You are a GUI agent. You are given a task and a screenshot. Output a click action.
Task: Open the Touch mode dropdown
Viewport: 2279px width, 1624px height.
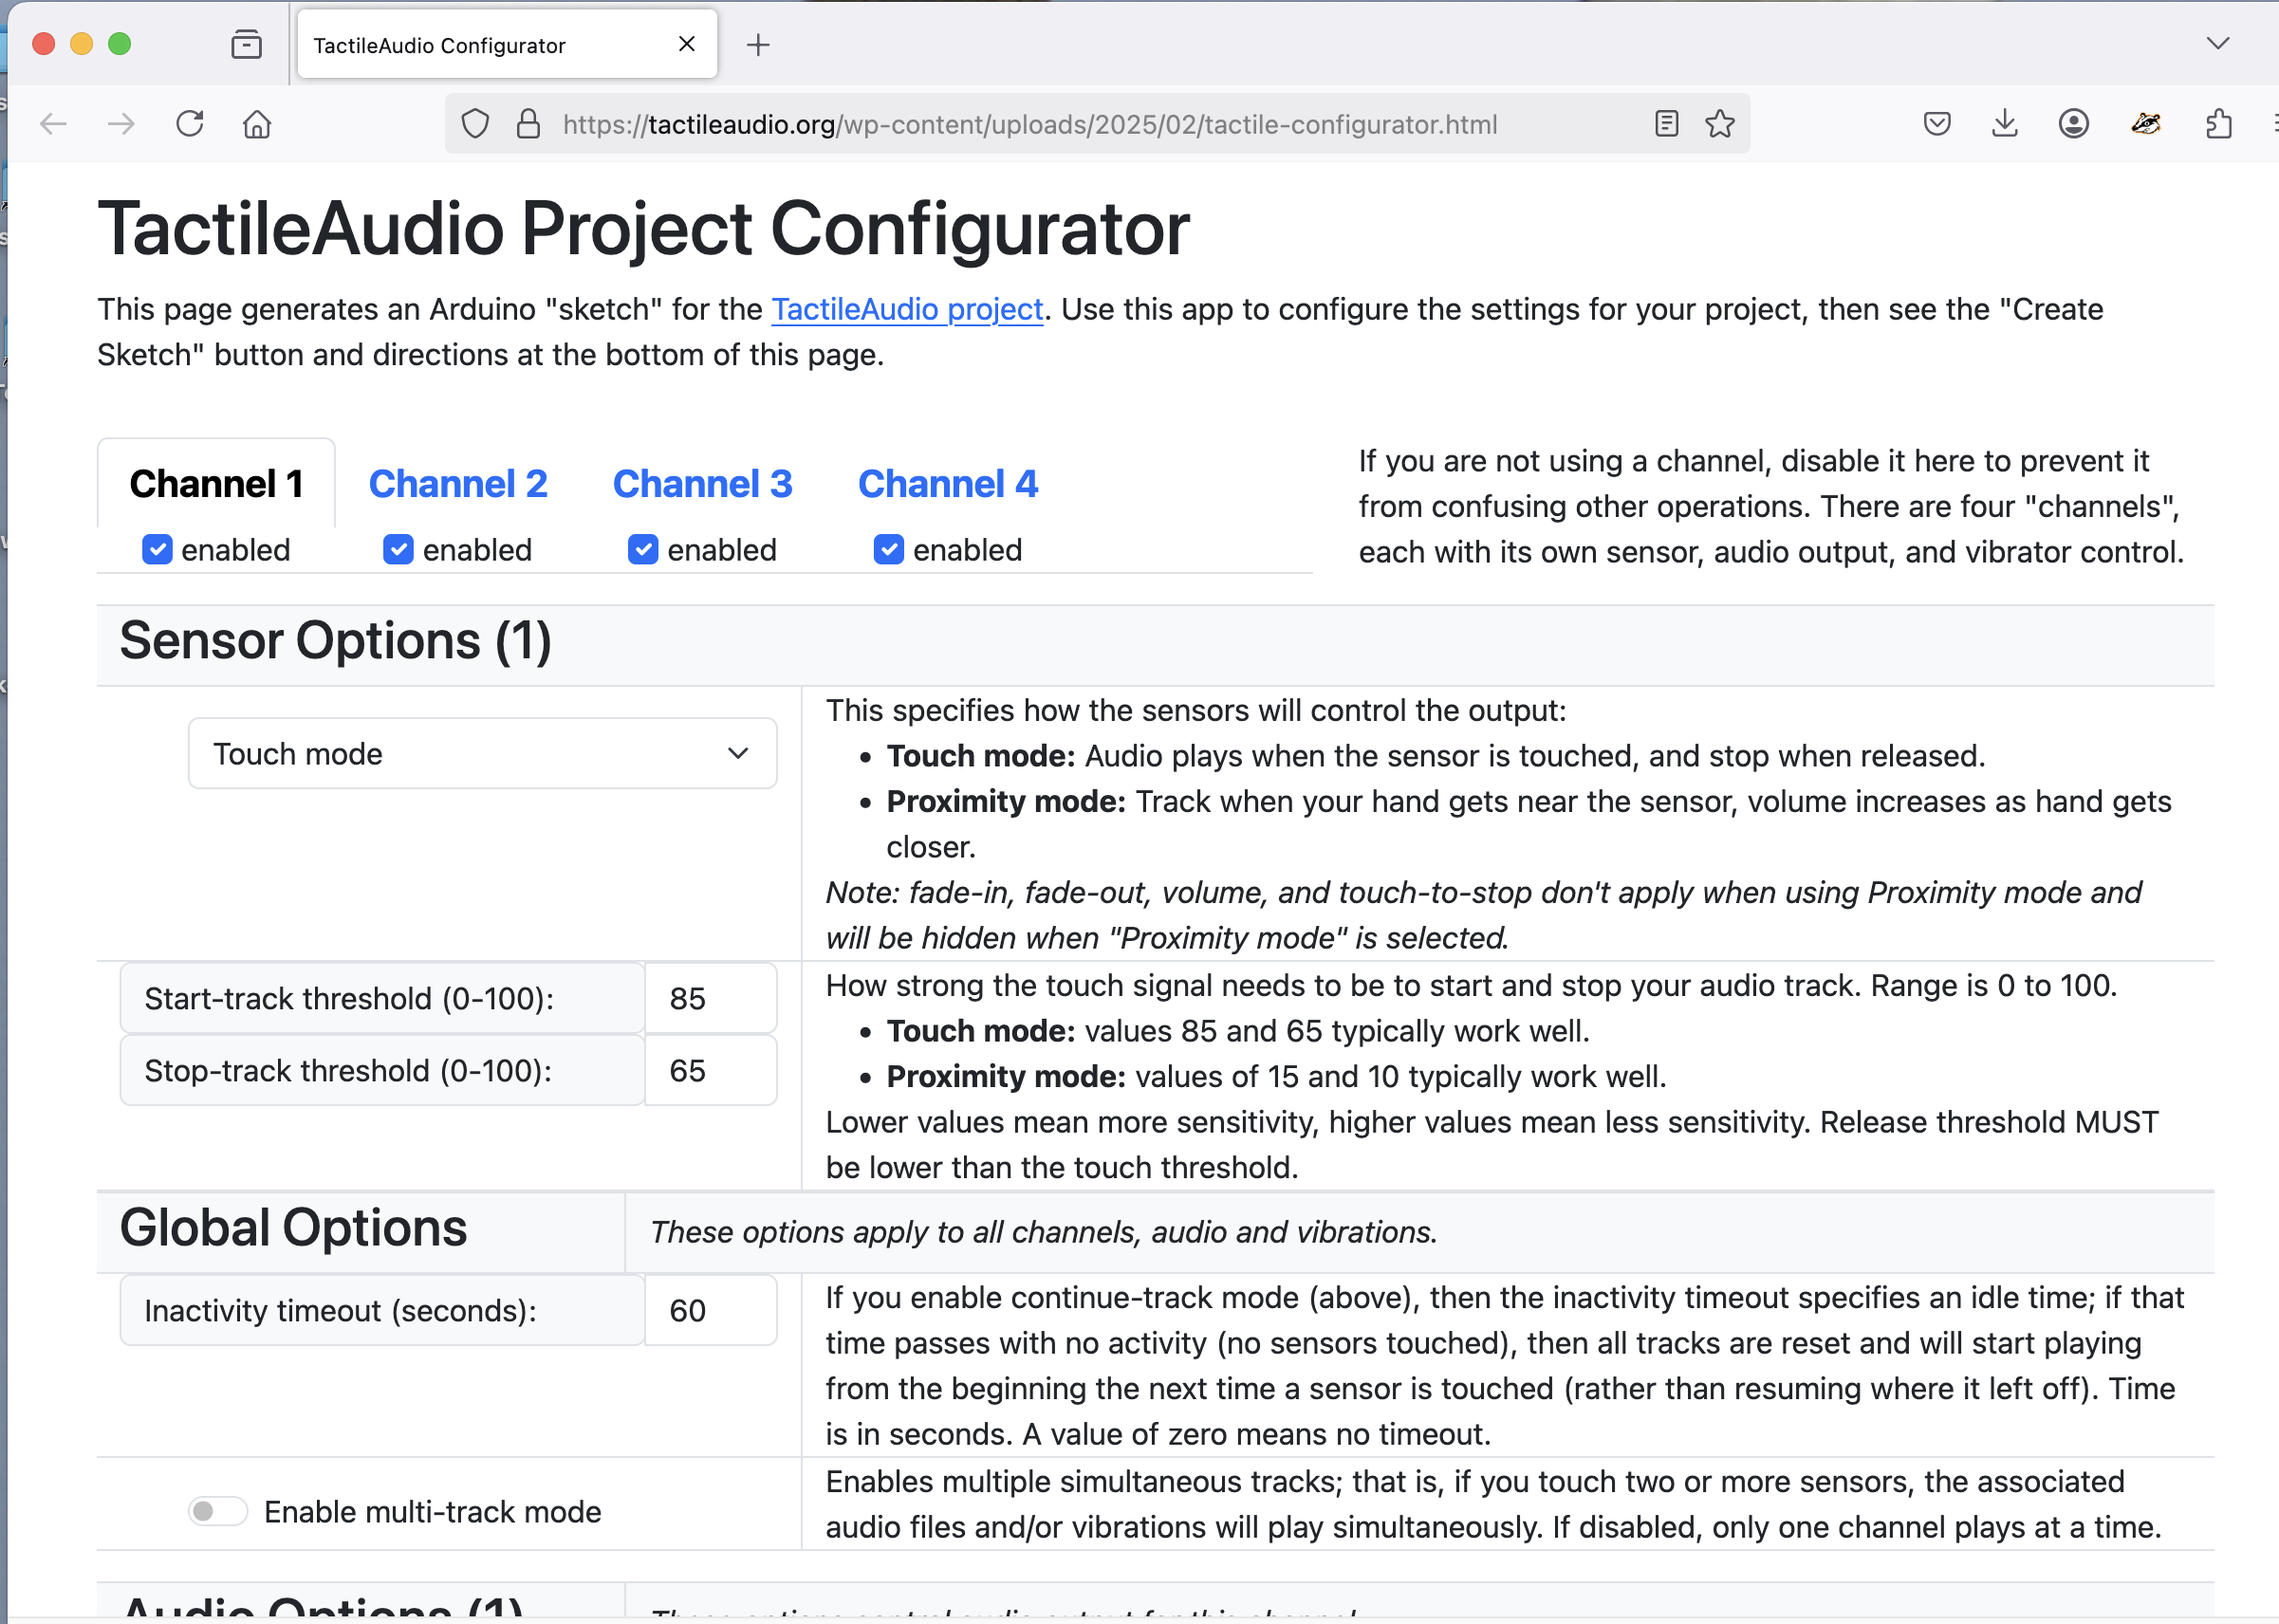click(482, 753)
